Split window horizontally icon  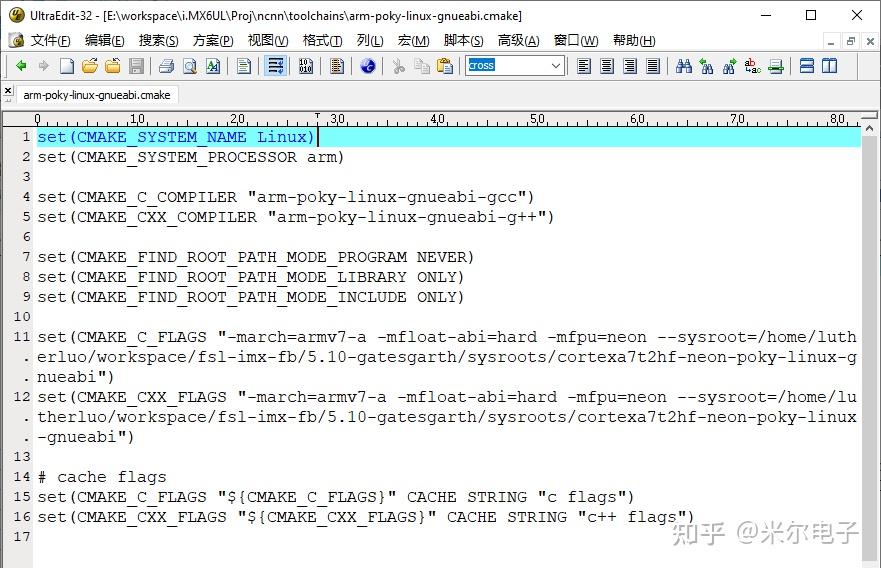pos(807,66)
